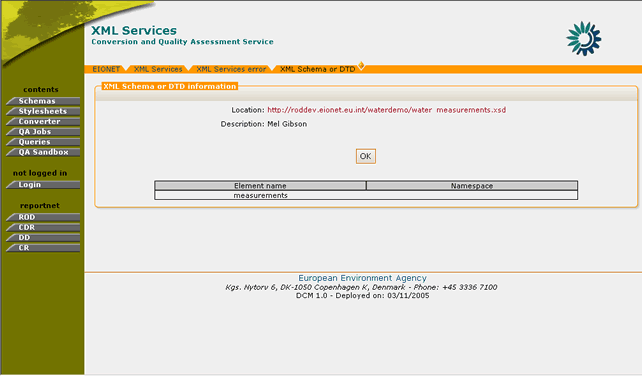
Task: Click the DCM 1.0 deployed date text
Action: (362, 296)
